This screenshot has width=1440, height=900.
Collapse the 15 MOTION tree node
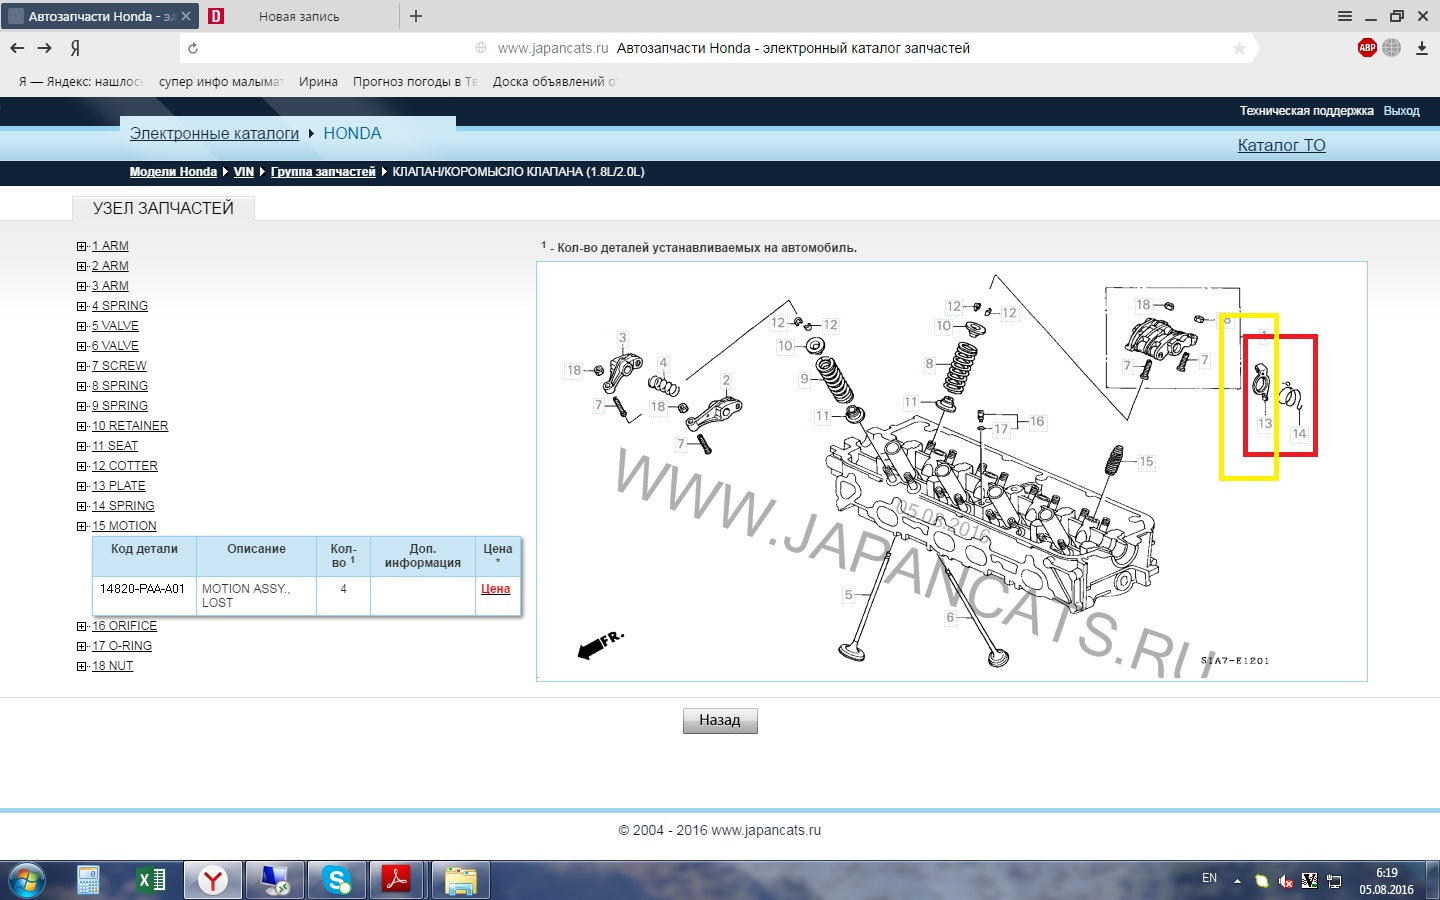82,526
